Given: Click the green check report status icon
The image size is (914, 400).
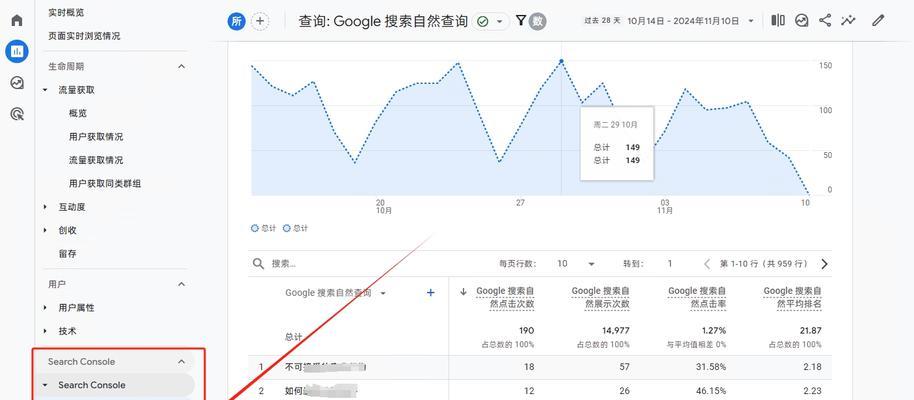Looking at the screenshot, I should click(483, 22).
